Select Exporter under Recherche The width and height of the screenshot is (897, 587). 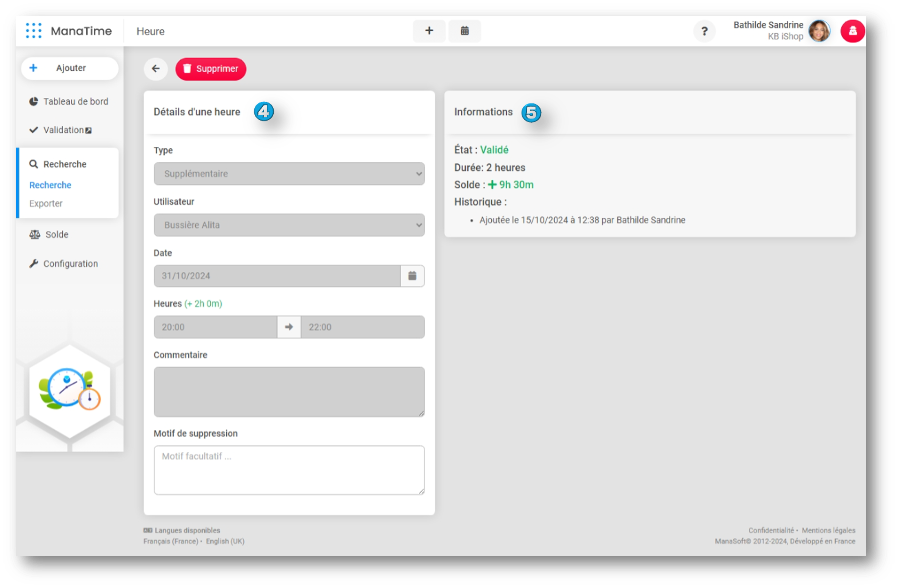coord(46,204)
